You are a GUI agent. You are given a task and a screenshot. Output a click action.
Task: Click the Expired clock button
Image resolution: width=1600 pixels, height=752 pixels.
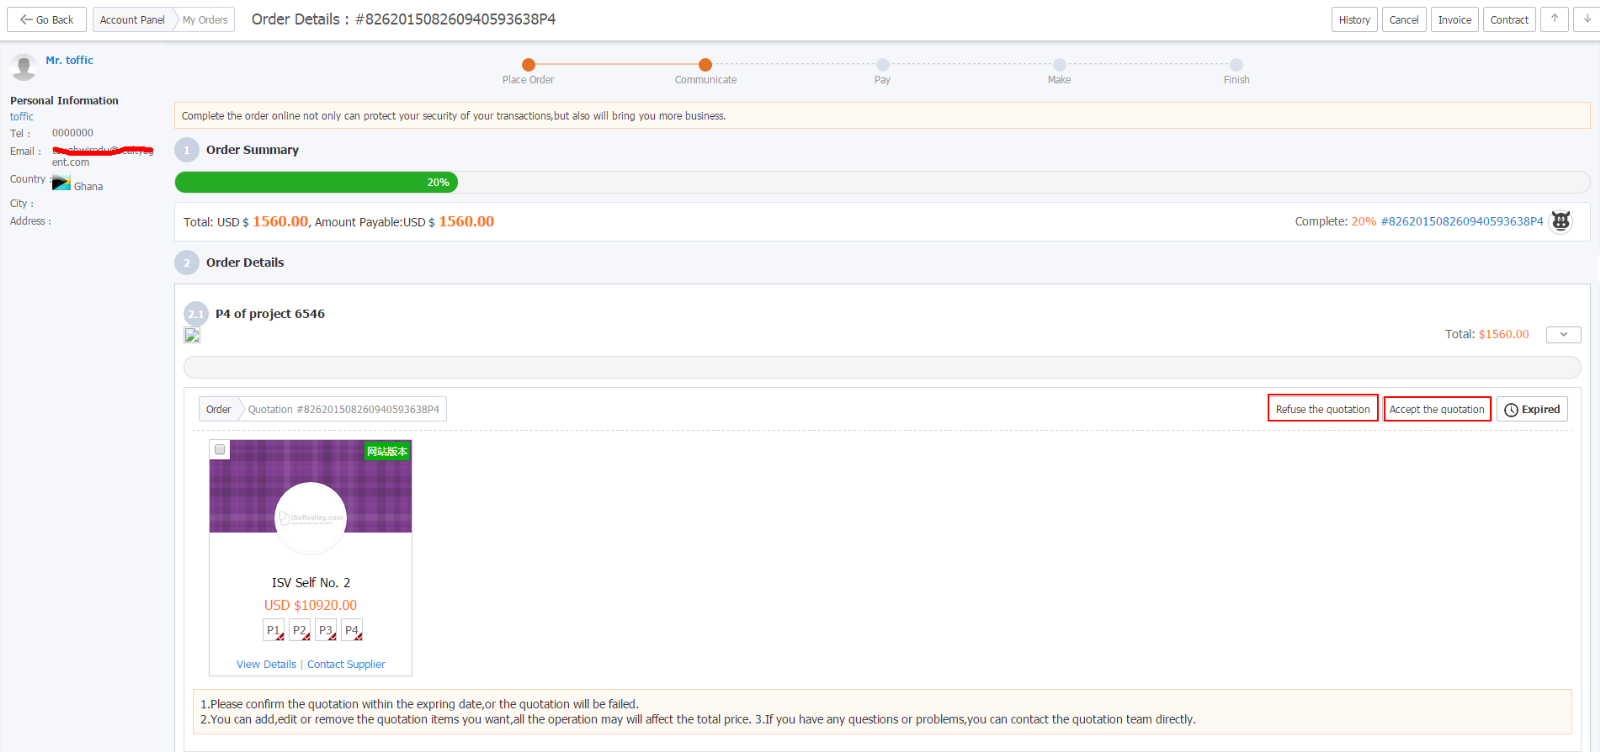pos(1532,409)
